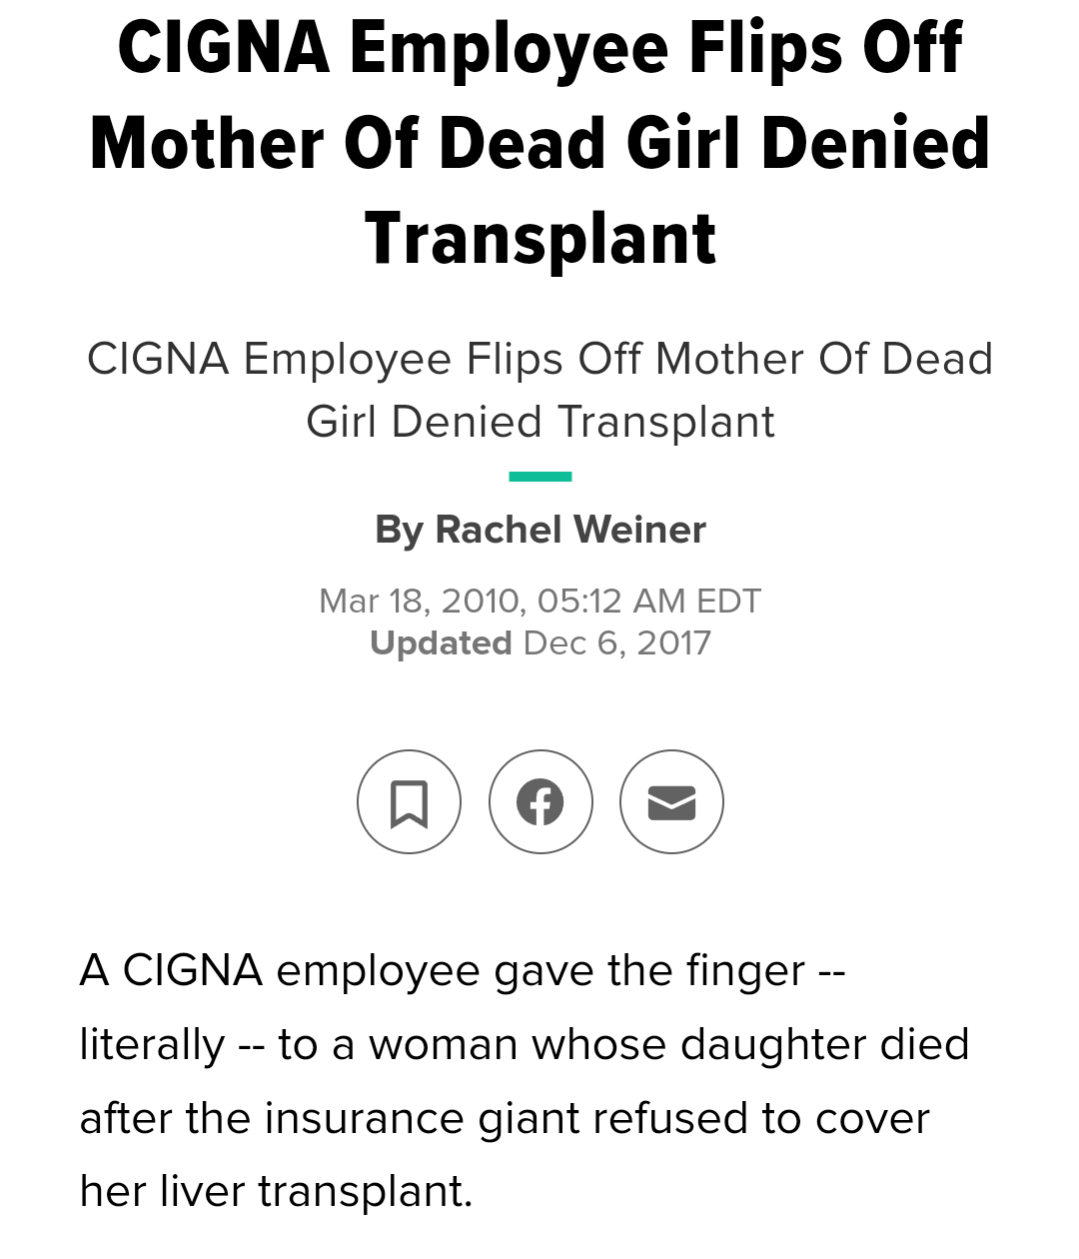Click the subheading's first line starting with CIGNA
Image resolution: width=1079 pixels, height=1259 pixels.
[x=540, y=358]
